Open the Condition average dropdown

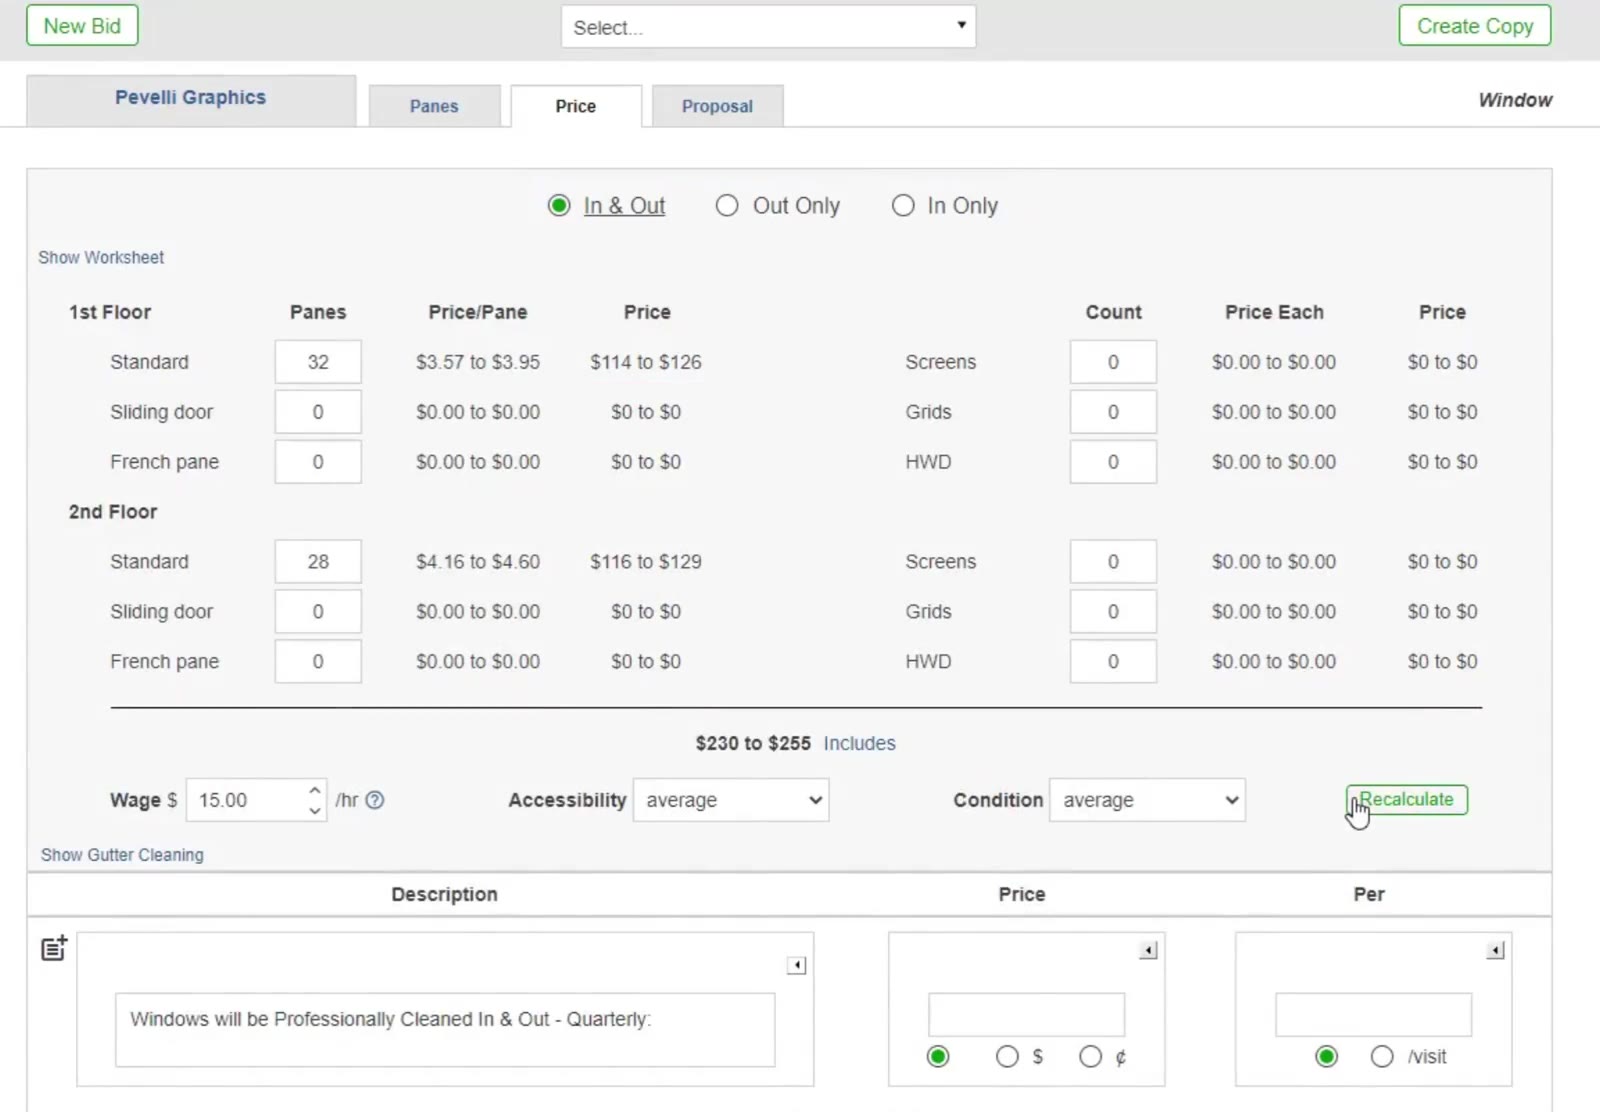(1147, 800)
